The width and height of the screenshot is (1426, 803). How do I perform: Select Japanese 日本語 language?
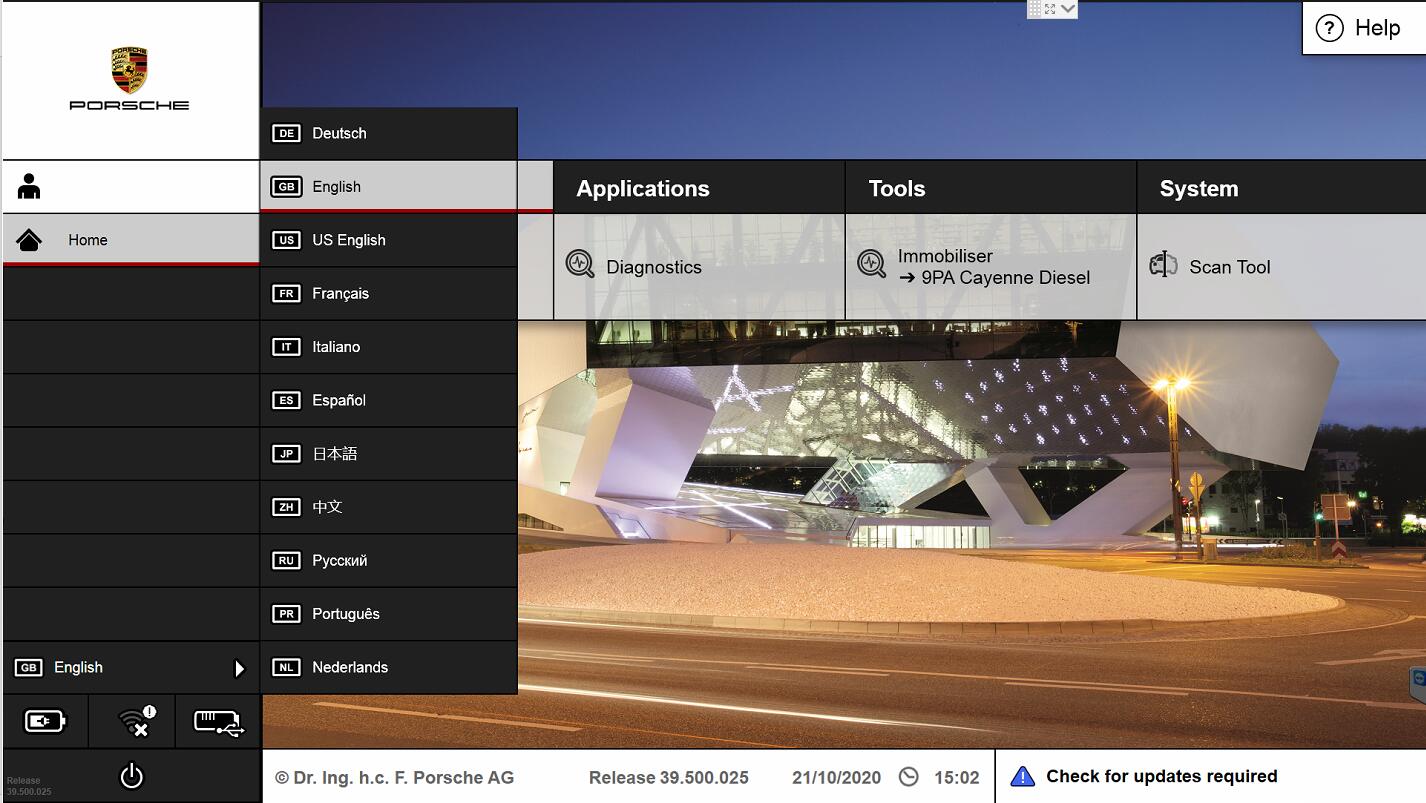click(389, 454)
